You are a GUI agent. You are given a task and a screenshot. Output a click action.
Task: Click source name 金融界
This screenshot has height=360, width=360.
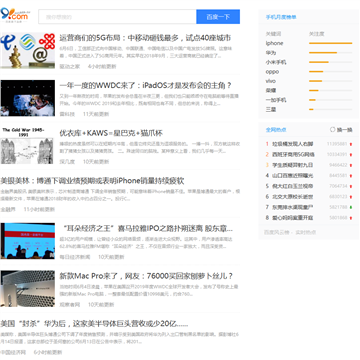tap(8, 209)
